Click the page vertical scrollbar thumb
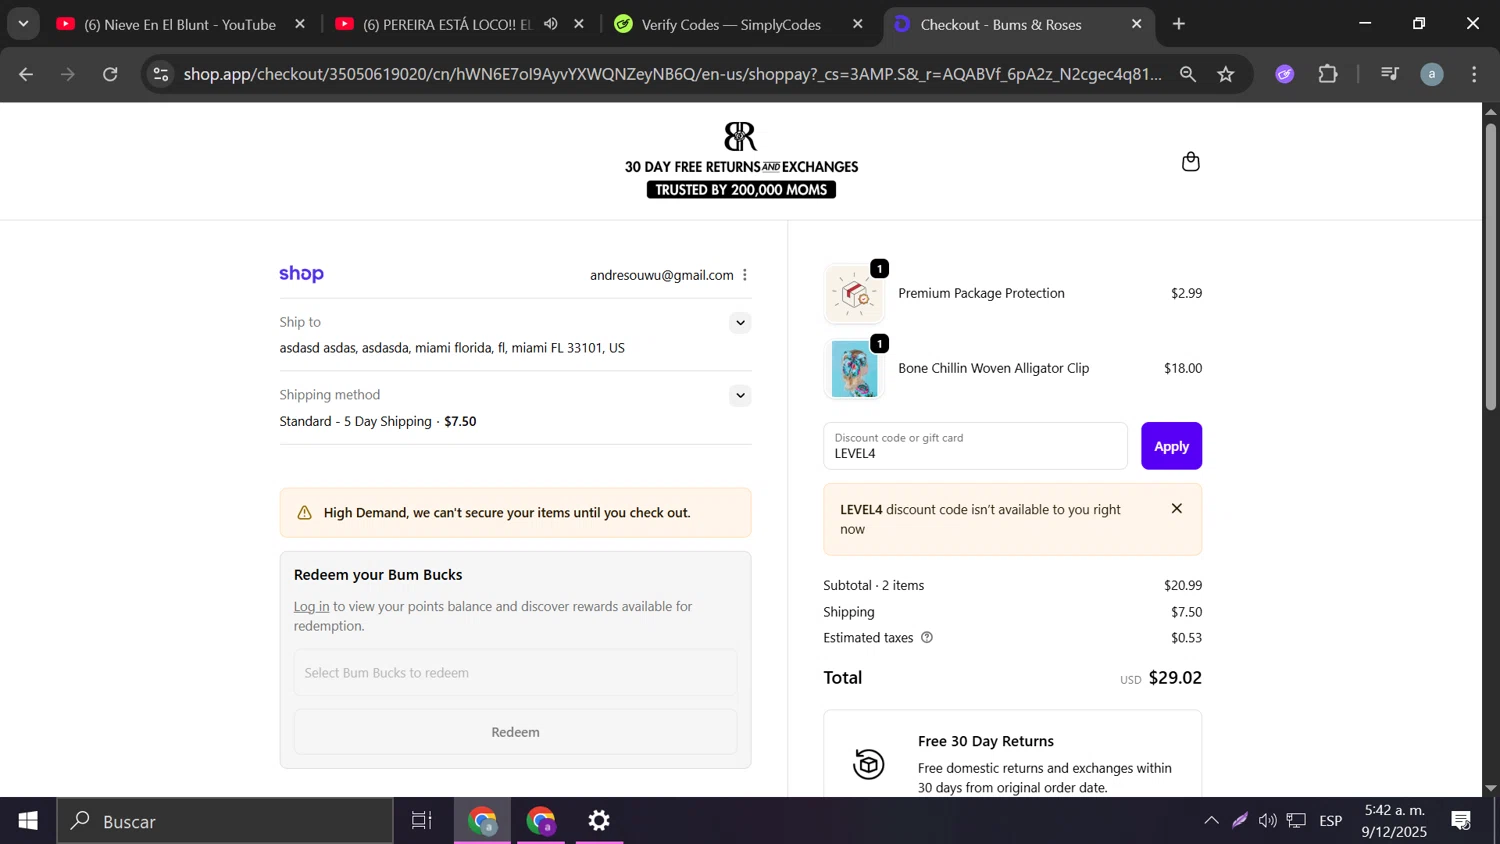Image resolution: width=1500 pixels, height=844 pixels. click(1490, 266)
